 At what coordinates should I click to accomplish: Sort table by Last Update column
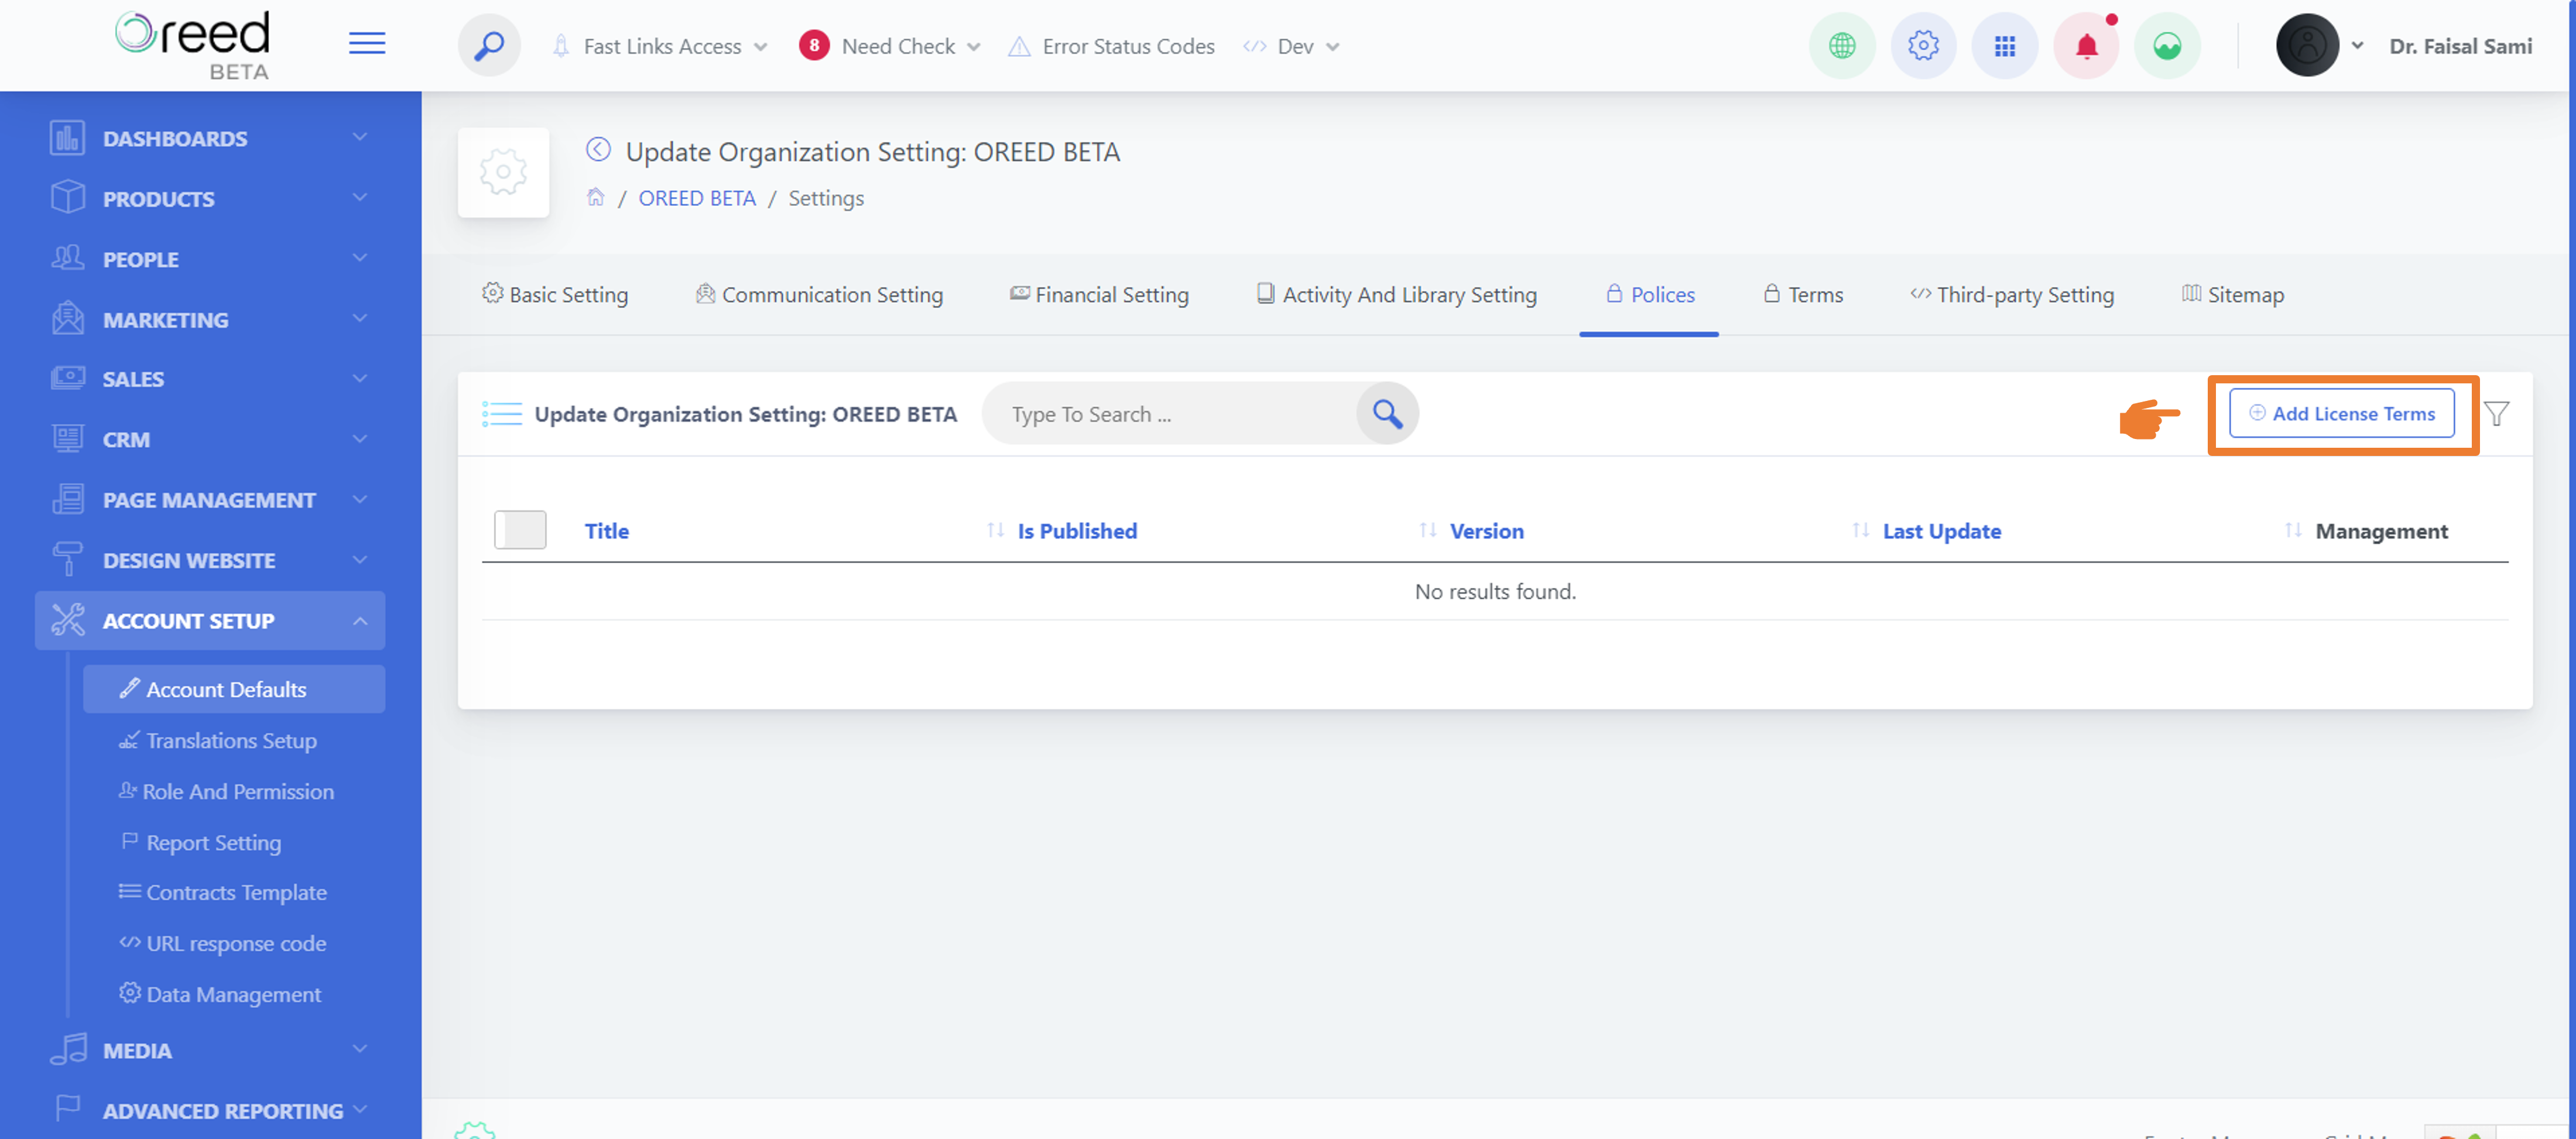coord(1941,531)
